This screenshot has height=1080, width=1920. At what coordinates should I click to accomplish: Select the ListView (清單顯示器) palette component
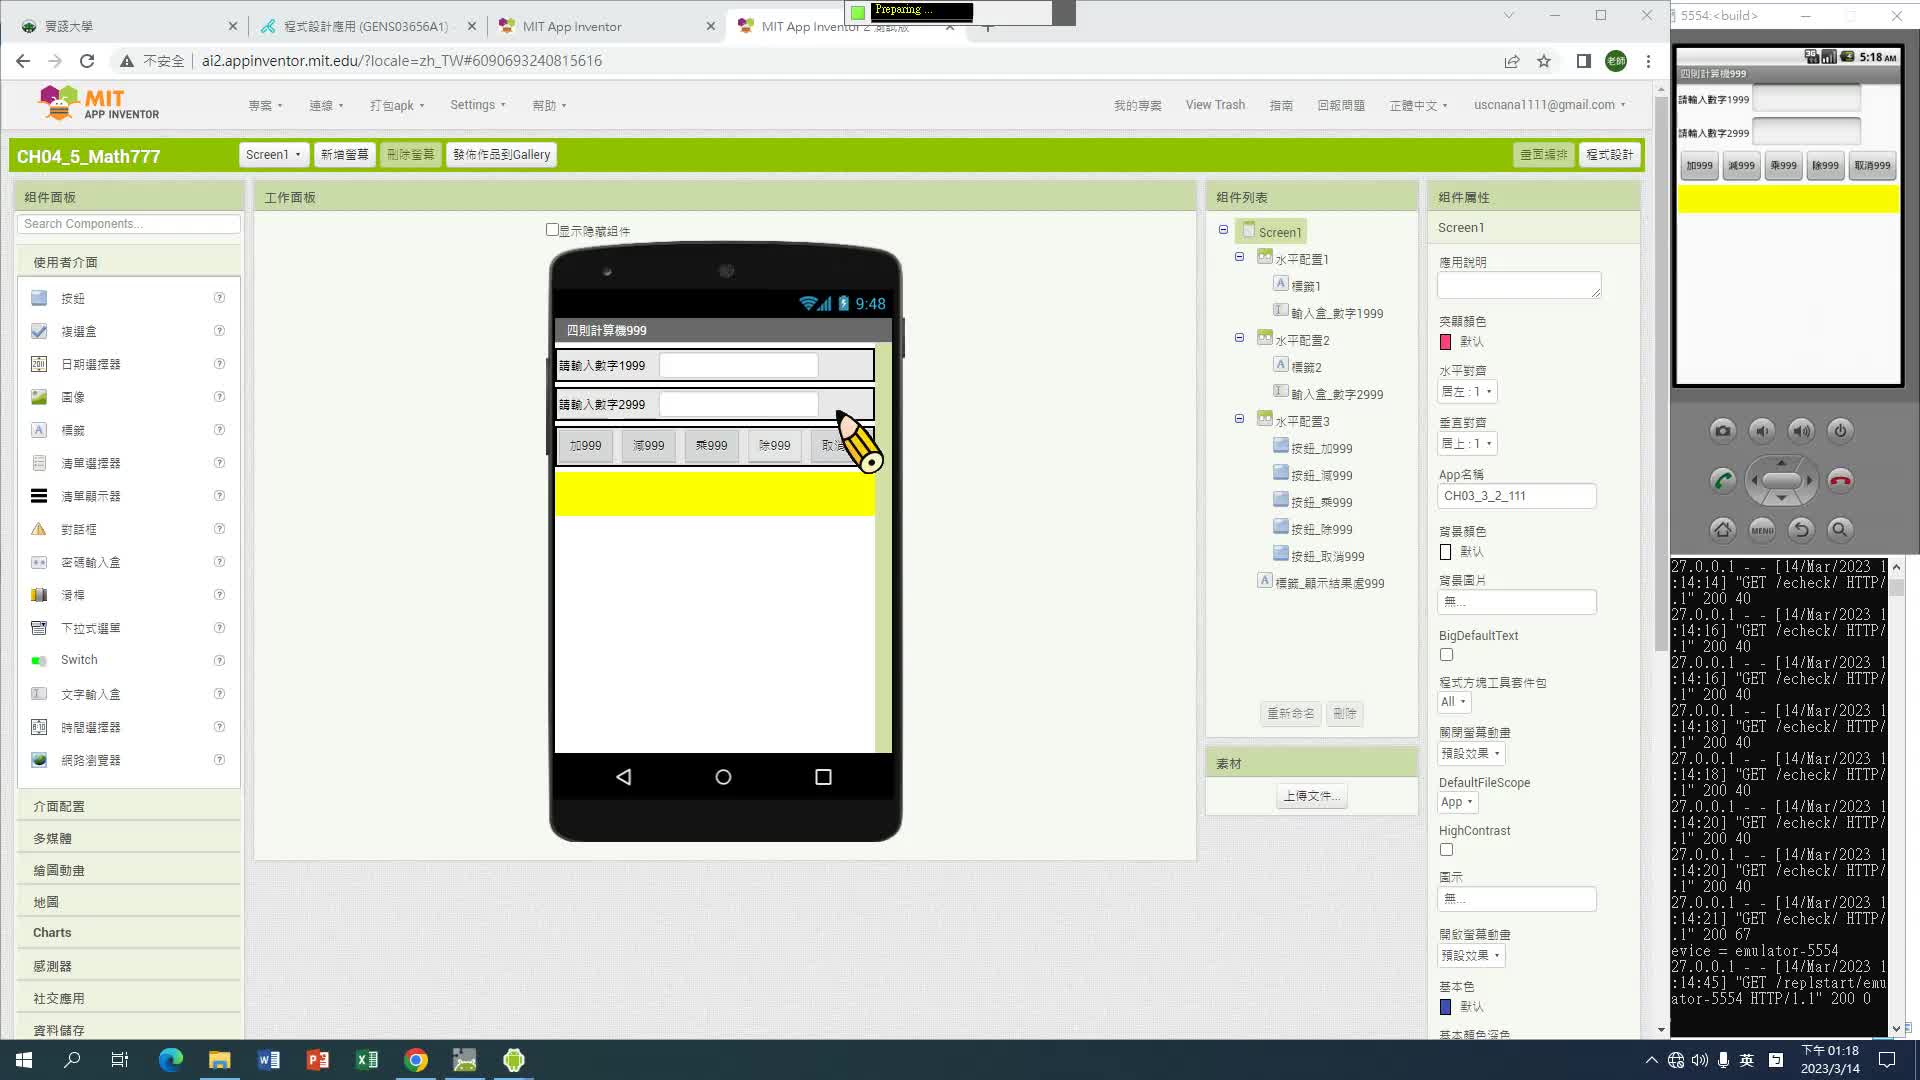pos(90,496)
